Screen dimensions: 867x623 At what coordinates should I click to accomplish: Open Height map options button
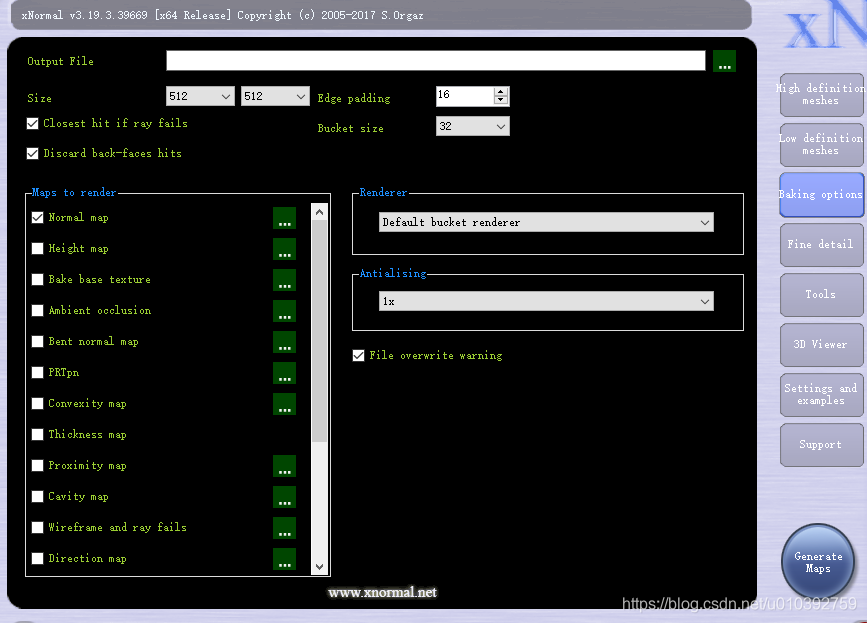pos(284,249)
